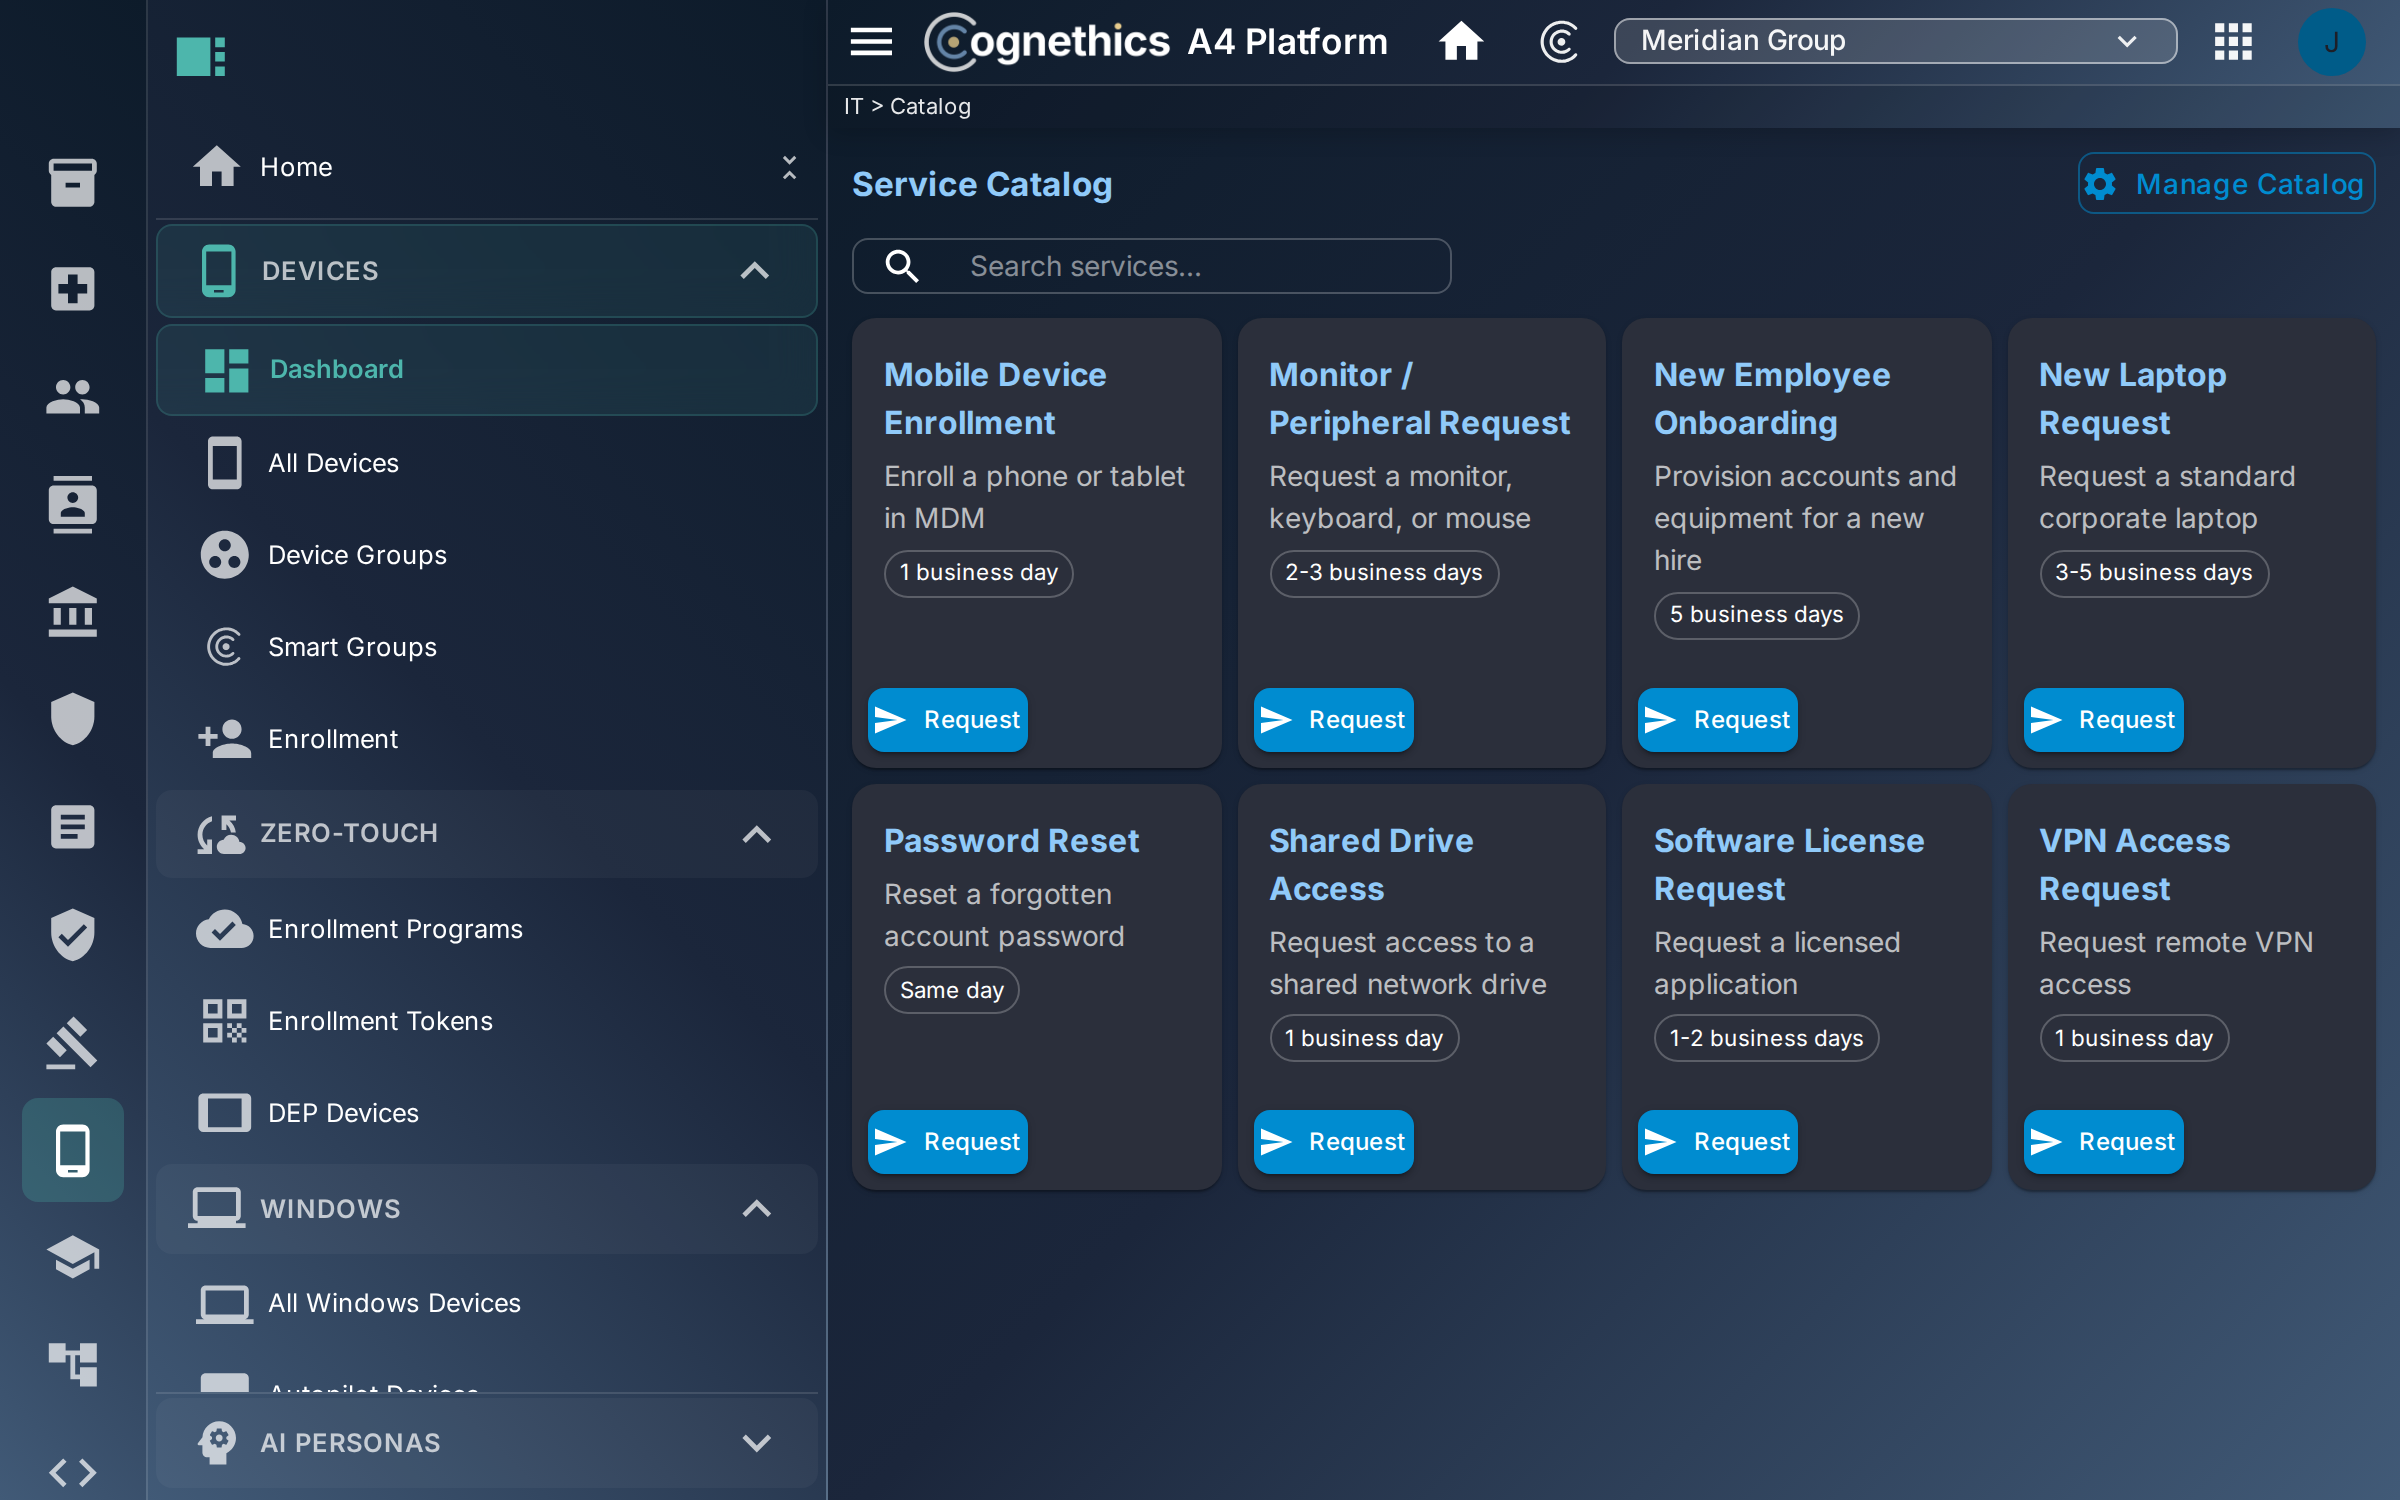Open the Meridian Group organization dropdown
The height and width of the screenshot is (1500, 2400).
(x=1895, y=41)
